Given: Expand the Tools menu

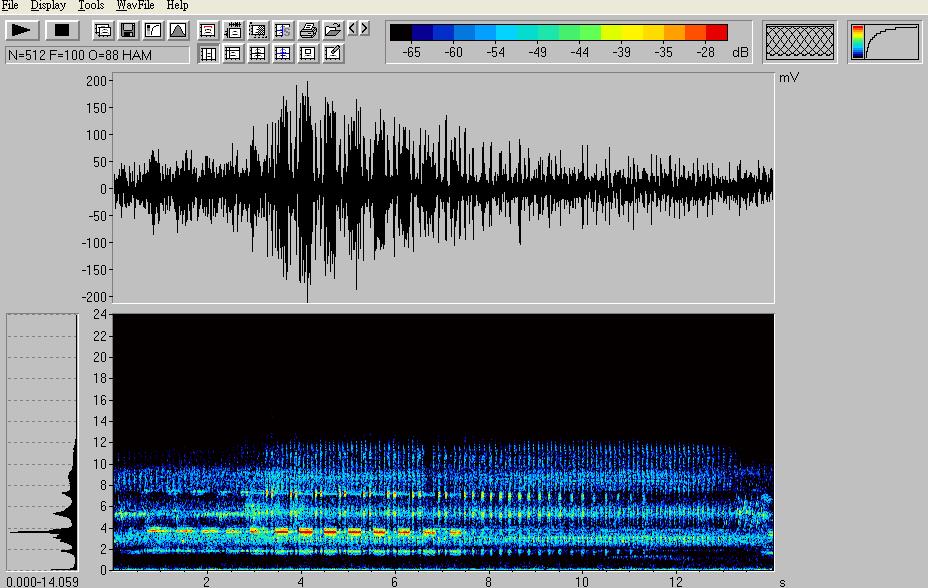Looking at the screenshot, I should click(x=91, y=6).
